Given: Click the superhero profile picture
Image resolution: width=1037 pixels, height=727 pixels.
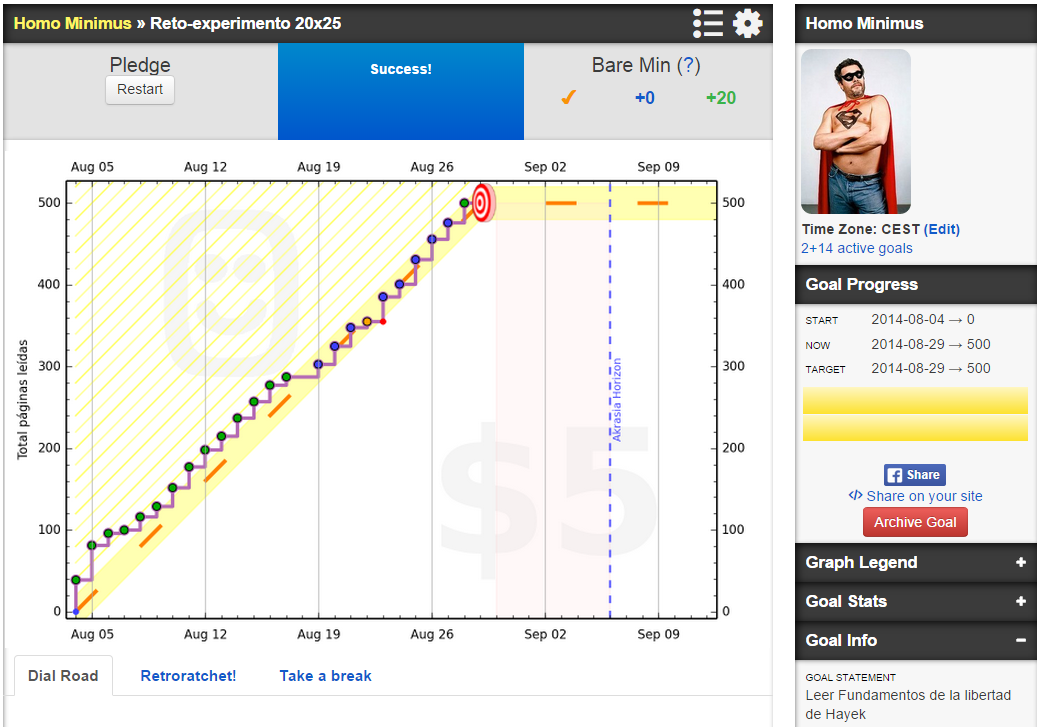Looking at the screenshot, I should click(856, 131).
